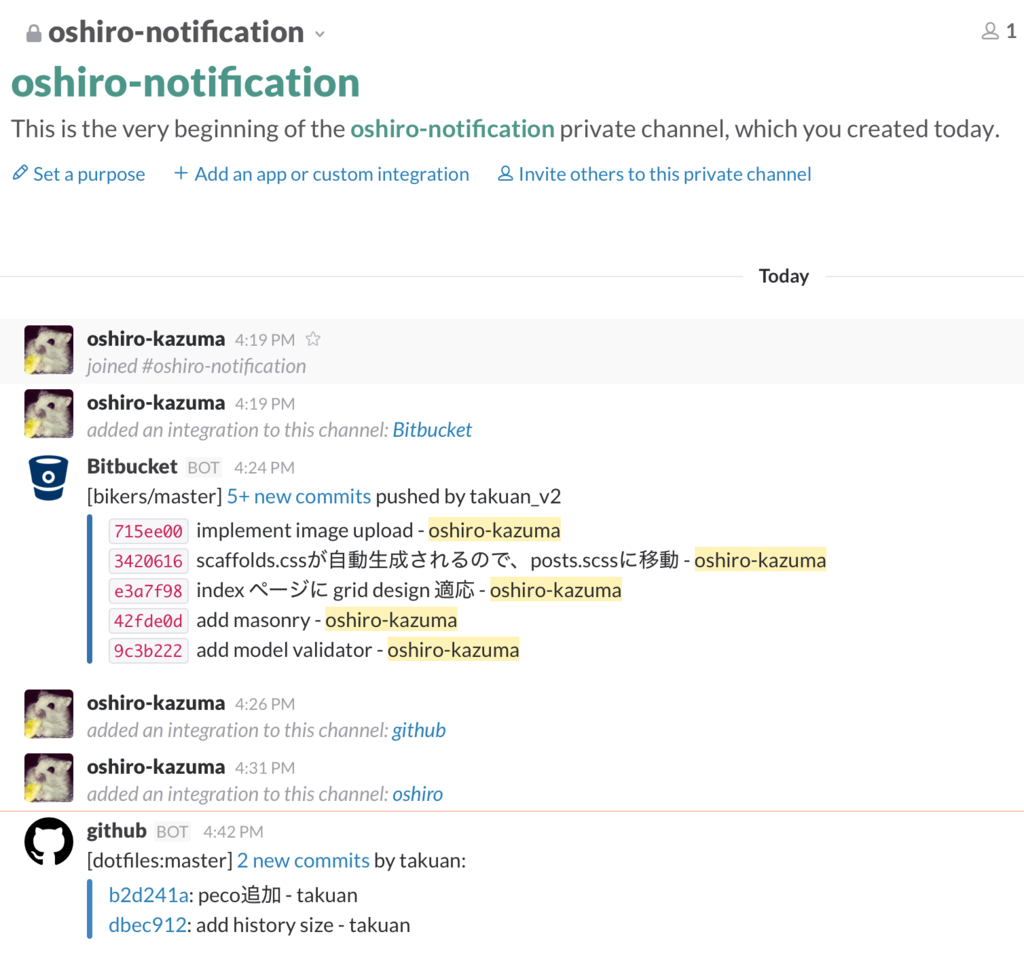Open commit dbec912 link
1024x966 pixels.
tap(148, 925)
